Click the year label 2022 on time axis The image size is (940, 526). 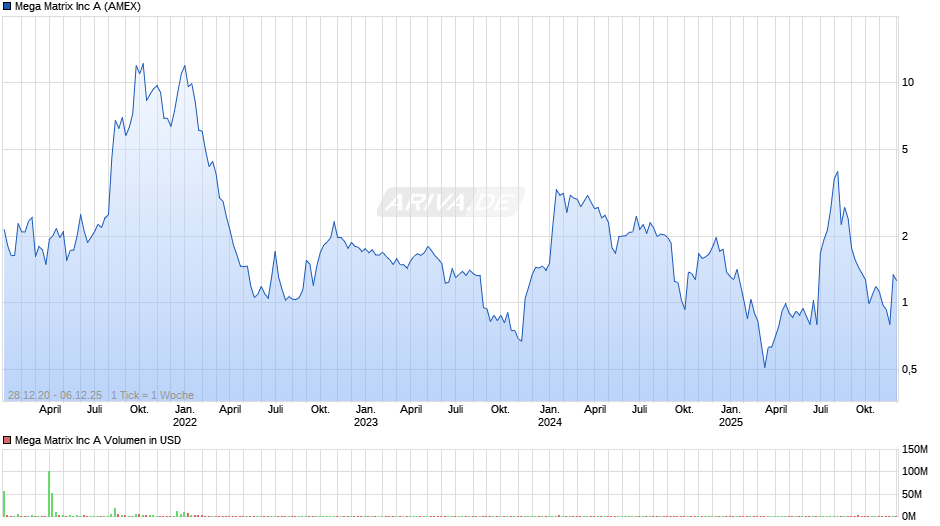[185, 422]
